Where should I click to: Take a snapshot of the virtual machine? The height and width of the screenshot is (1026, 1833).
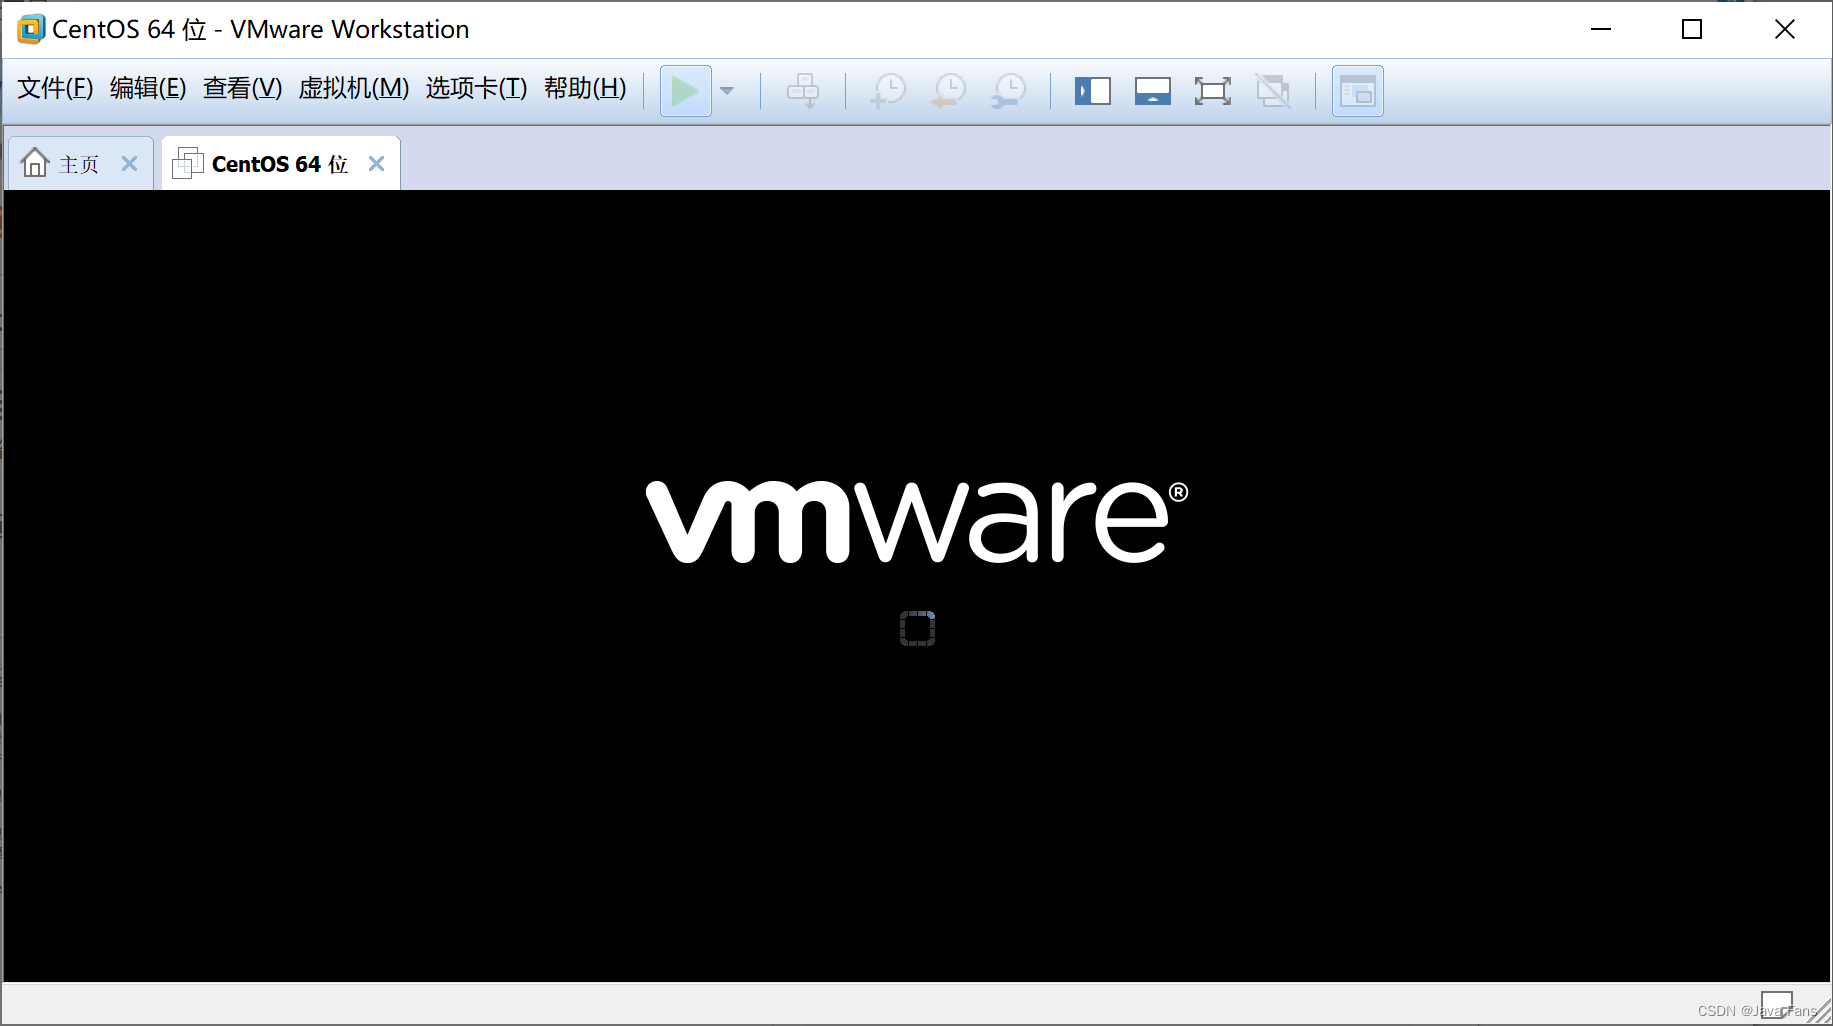coord(888,91)
